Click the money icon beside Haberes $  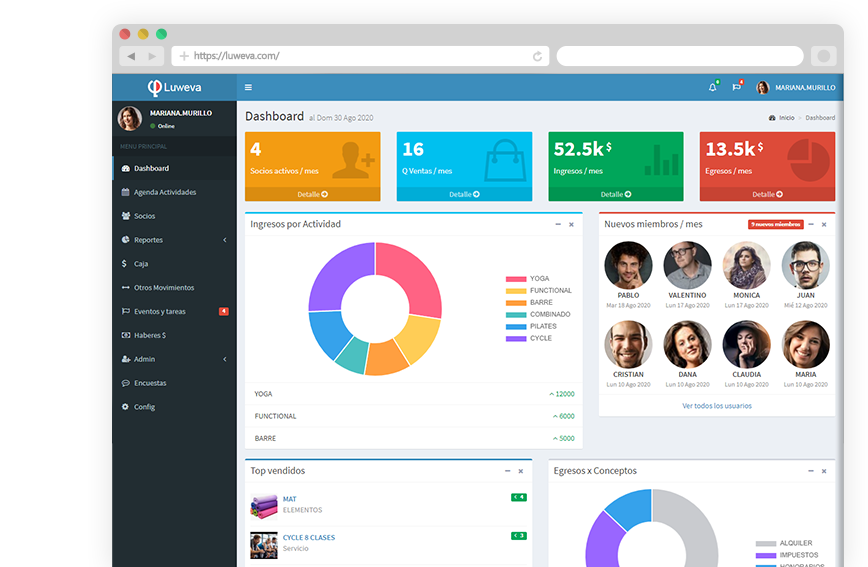[126, 335]
